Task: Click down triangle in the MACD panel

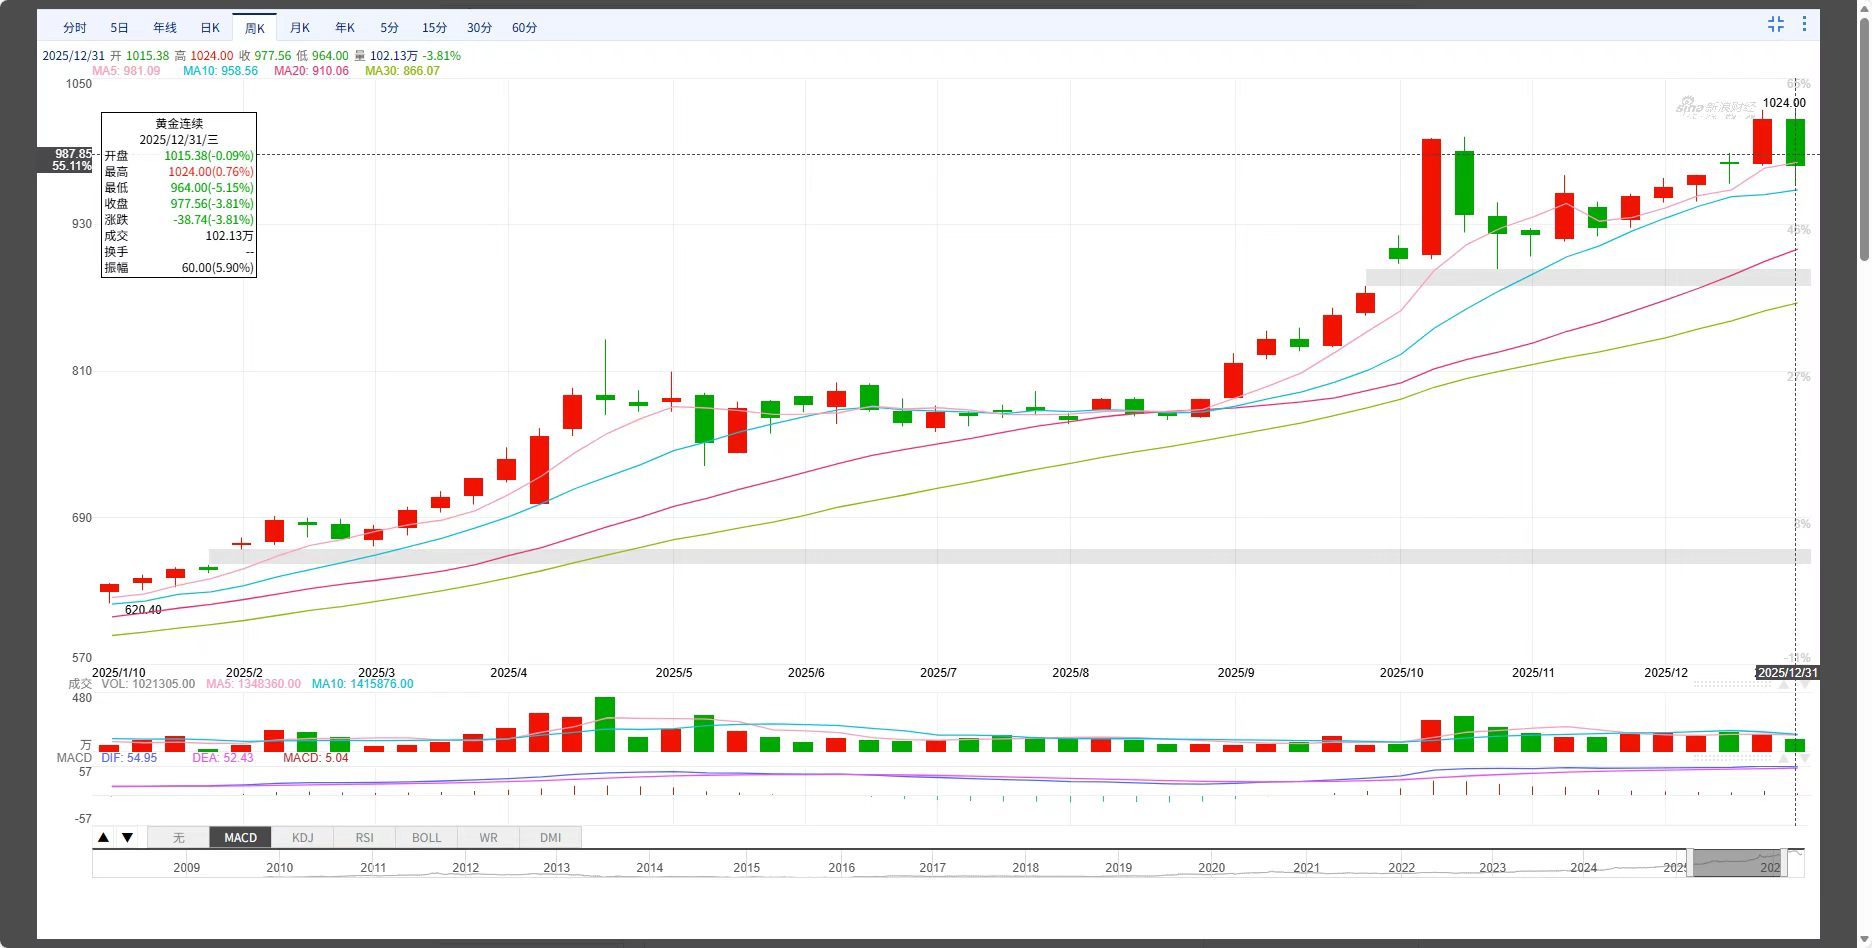Action: (x=1805, y=759)
